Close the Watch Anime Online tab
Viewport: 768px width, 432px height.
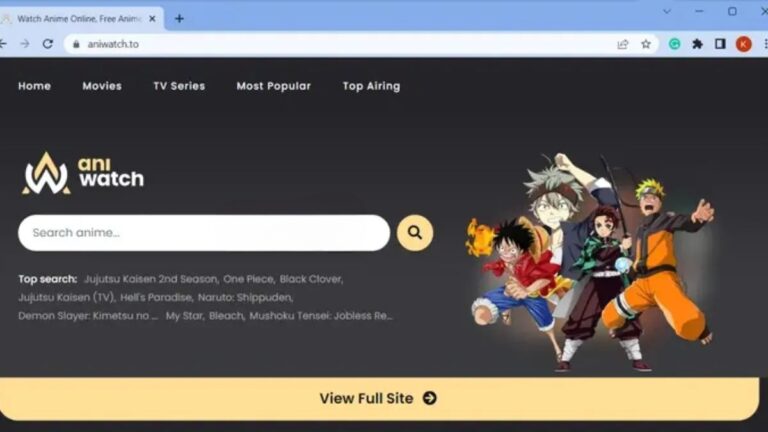tap(152, 19)
